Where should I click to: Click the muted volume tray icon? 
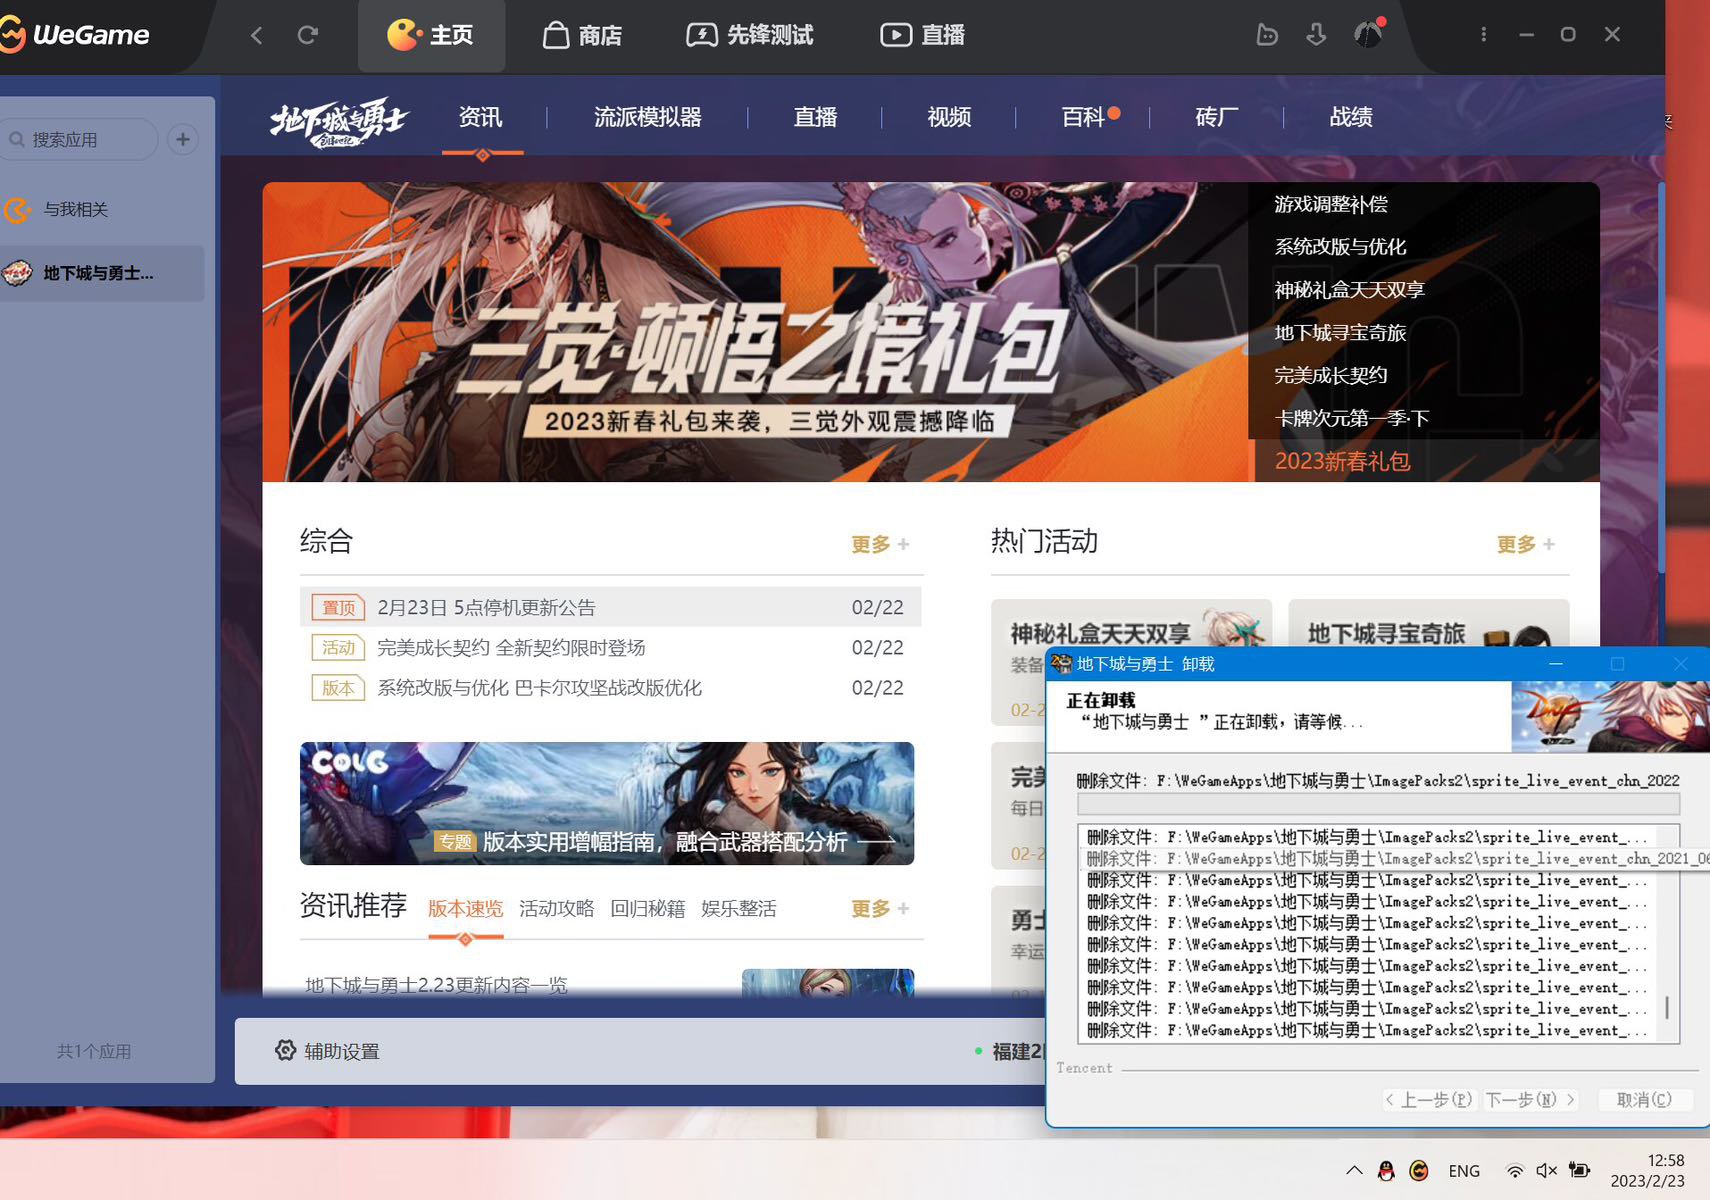[1547, 1171]
